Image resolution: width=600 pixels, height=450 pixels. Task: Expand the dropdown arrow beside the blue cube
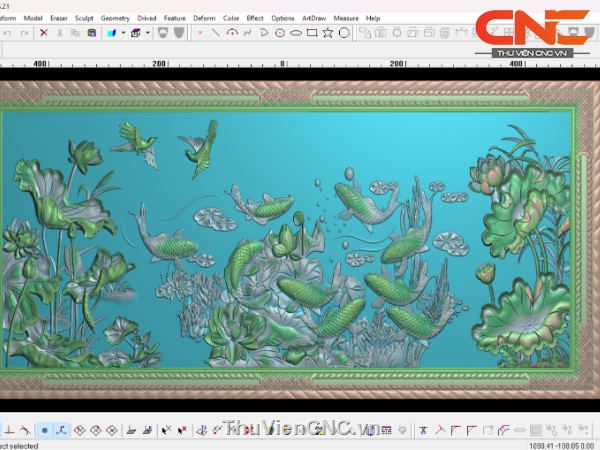[x=122, y=33]
